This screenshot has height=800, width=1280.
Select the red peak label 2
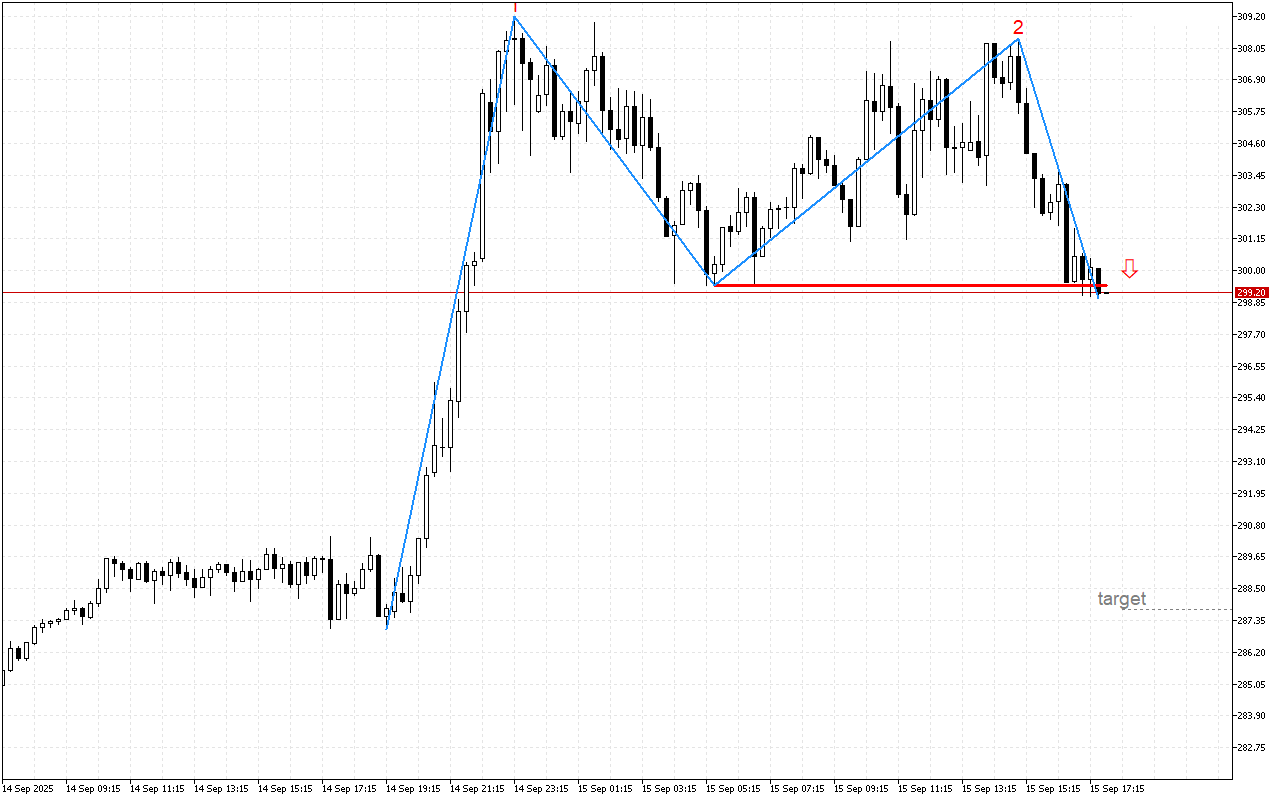pyautogui.click(x=1018, y=27)
